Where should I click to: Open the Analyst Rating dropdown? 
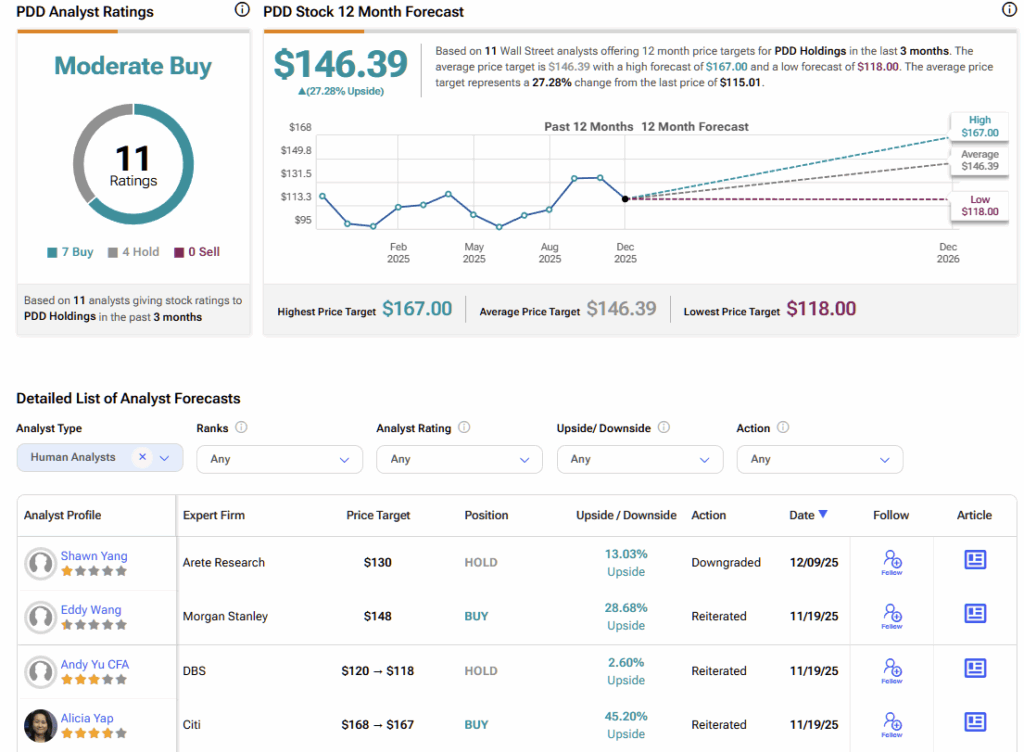(x=459, y=459)
